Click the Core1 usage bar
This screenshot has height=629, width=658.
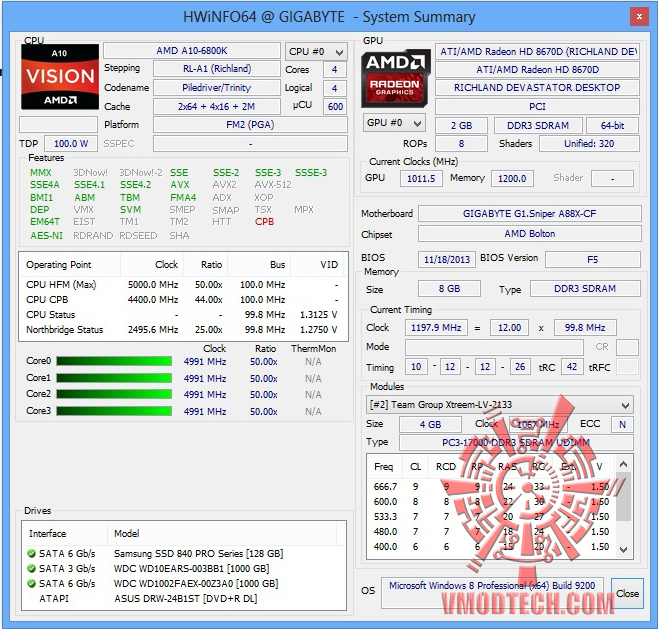(114, 378)
